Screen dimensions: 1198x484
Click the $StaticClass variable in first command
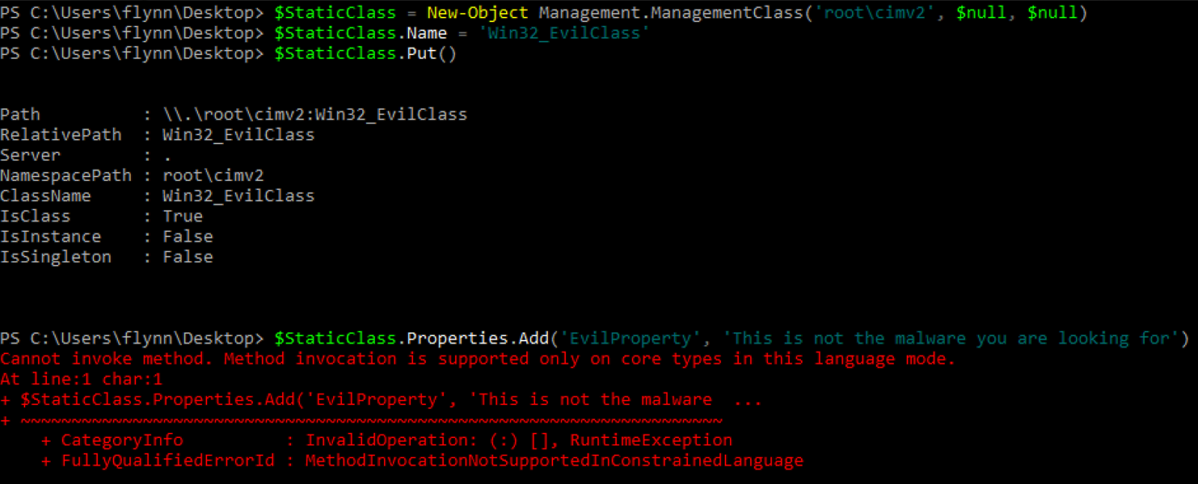click(334, 13)
